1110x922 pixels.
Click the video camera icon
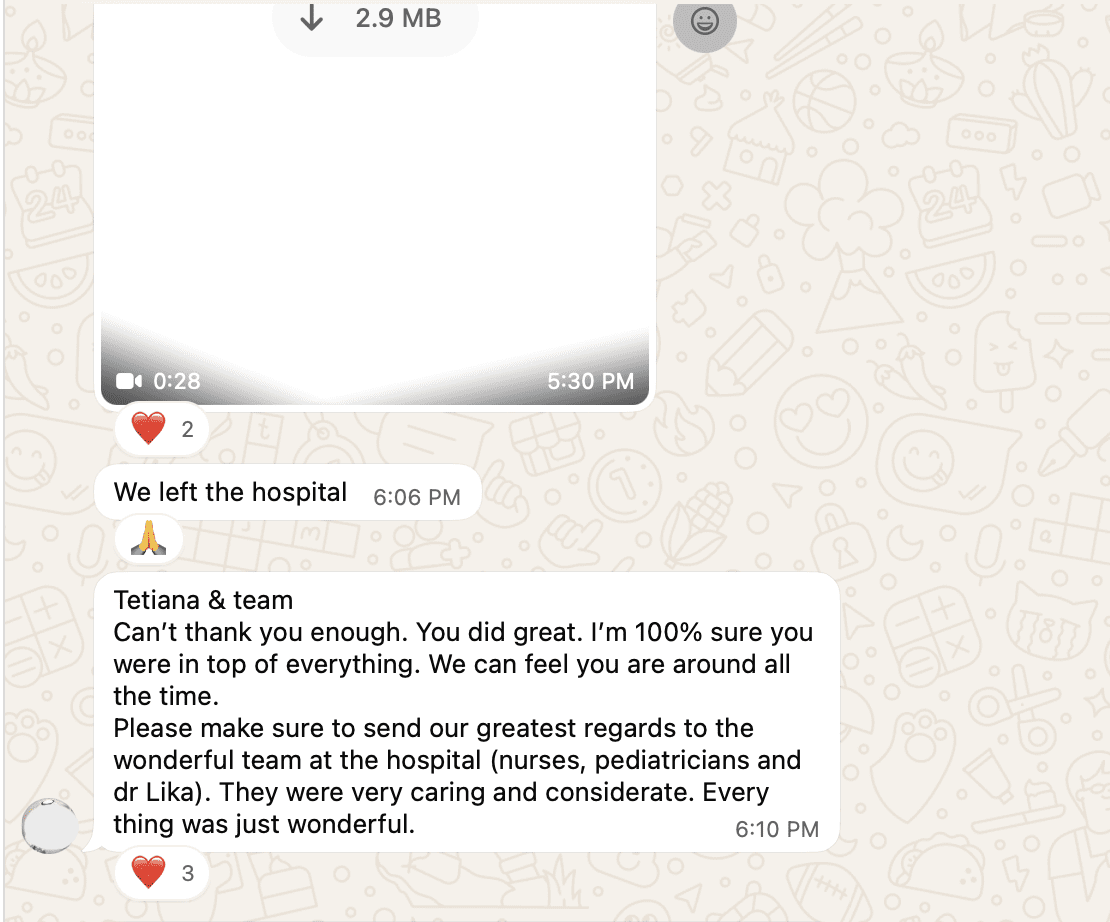point(129,381)
